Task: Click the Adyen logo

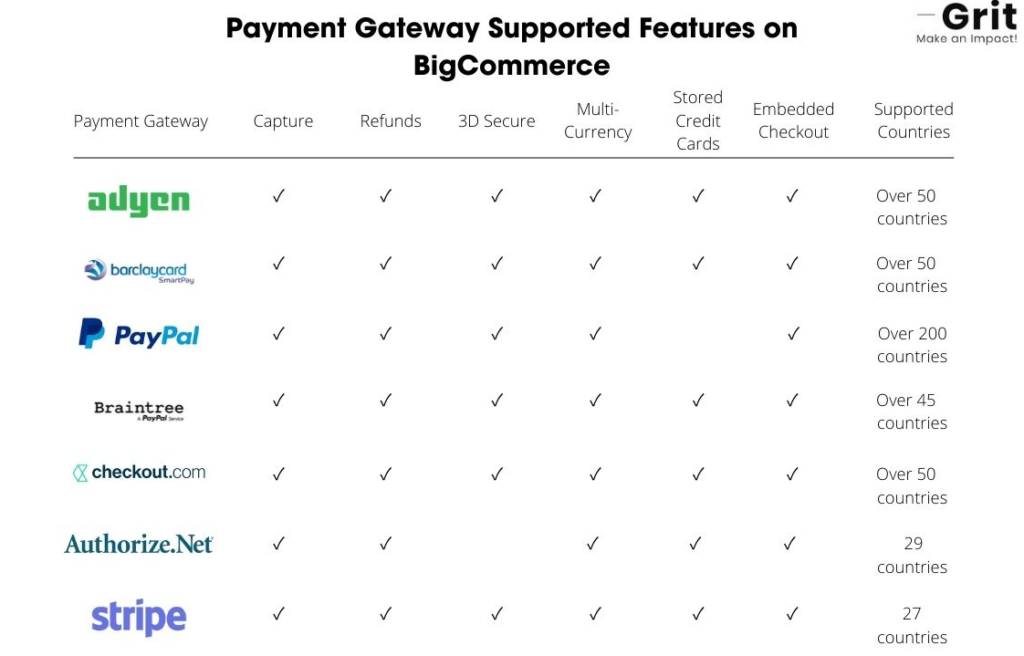Action: 138,201
